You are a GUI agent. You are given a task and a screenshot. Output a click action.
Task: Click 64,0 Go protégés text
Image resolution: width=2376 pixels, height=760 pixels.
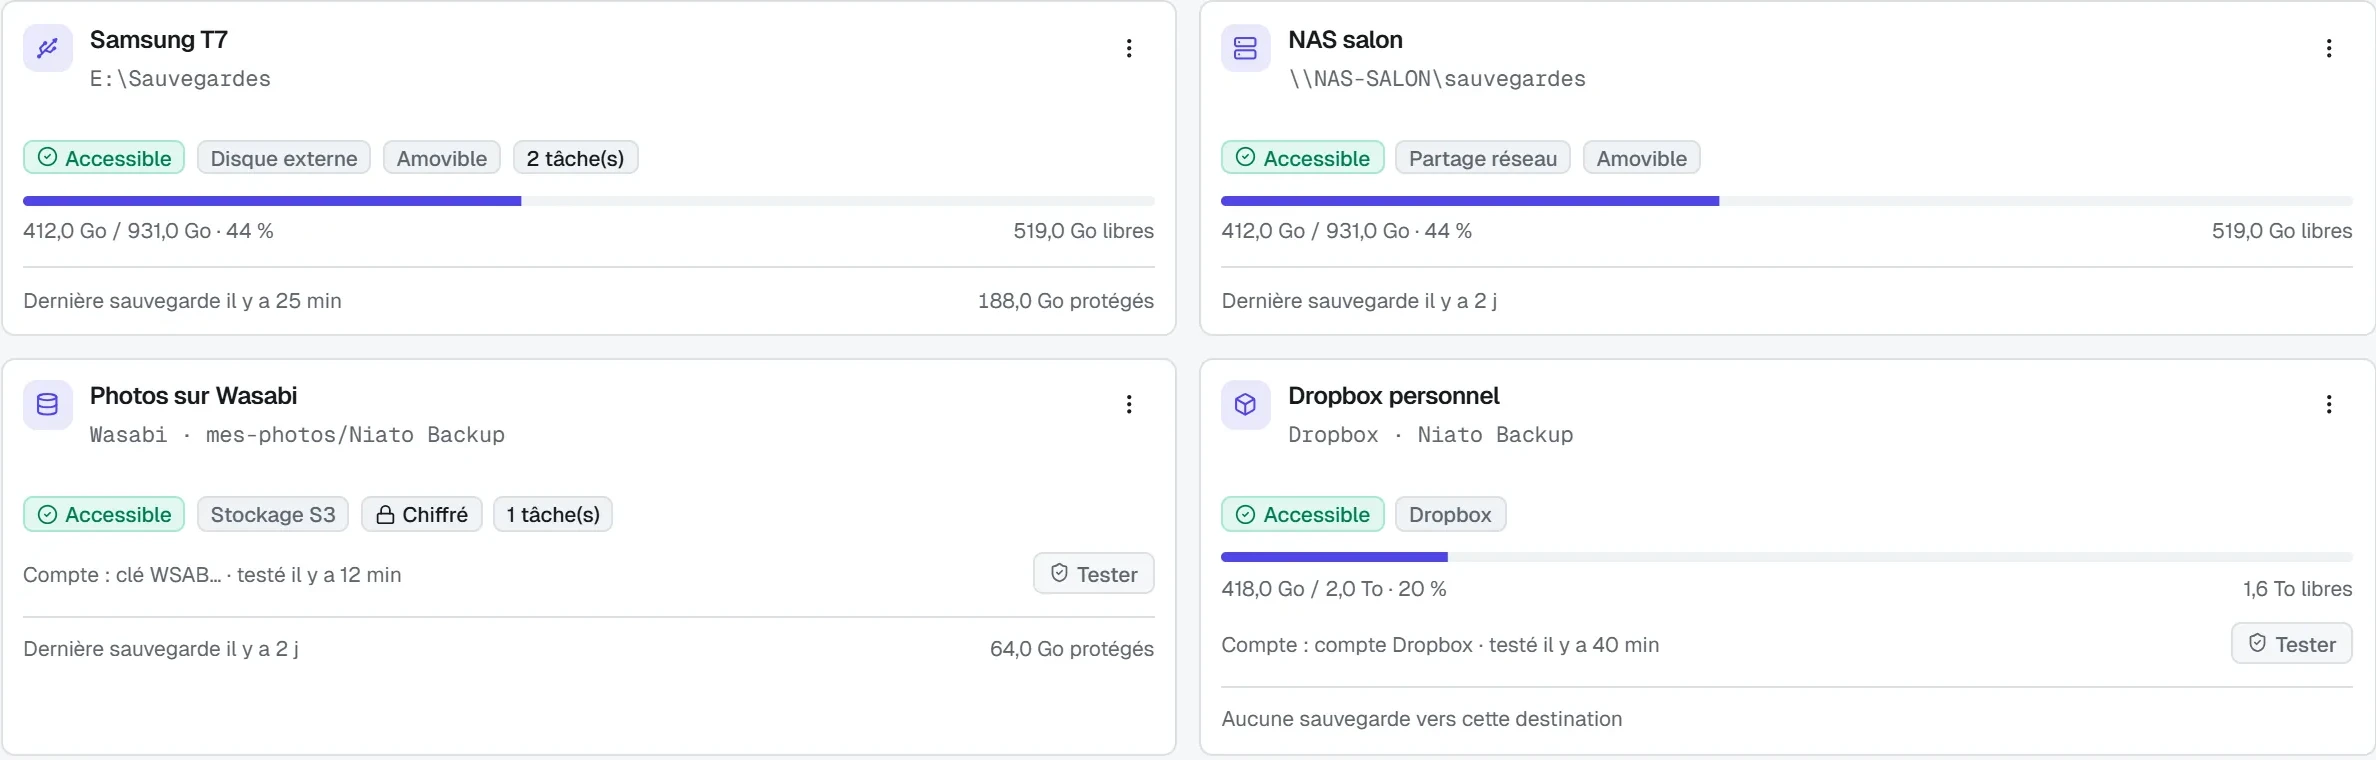(x=1072, y=649)
